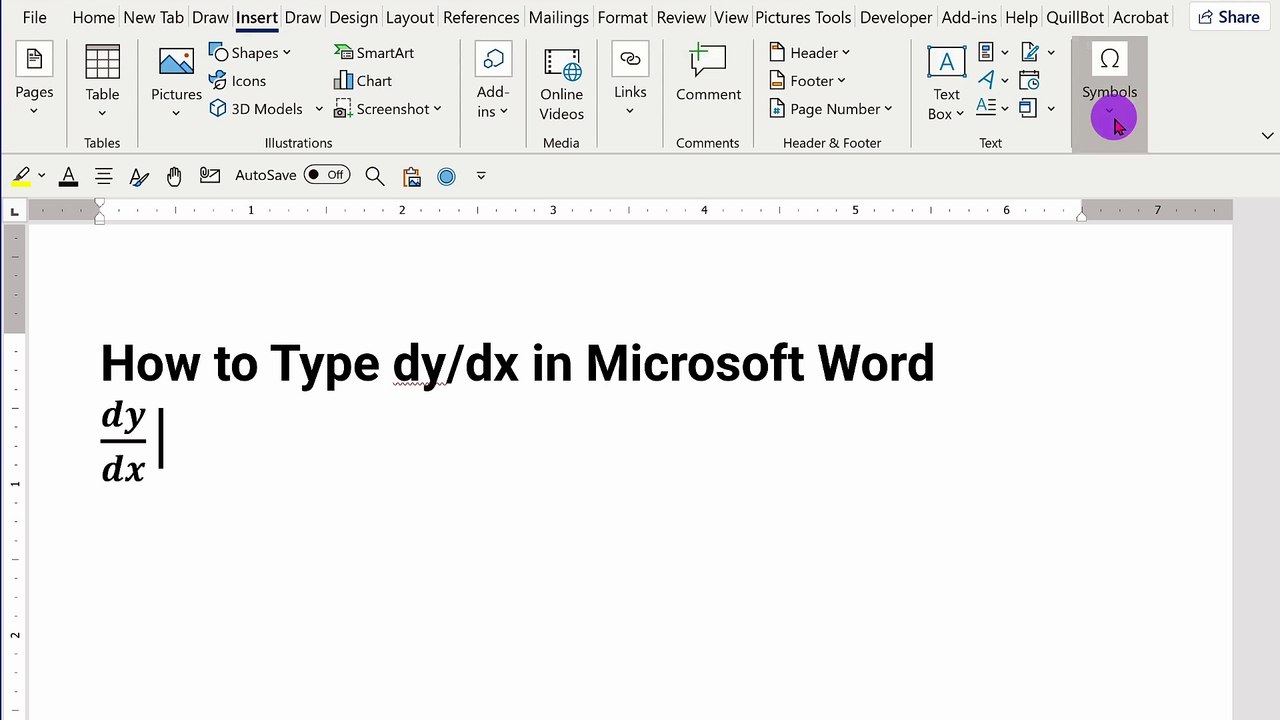
Task: Insert Date and Time
Action: [x=1029, y=80]
